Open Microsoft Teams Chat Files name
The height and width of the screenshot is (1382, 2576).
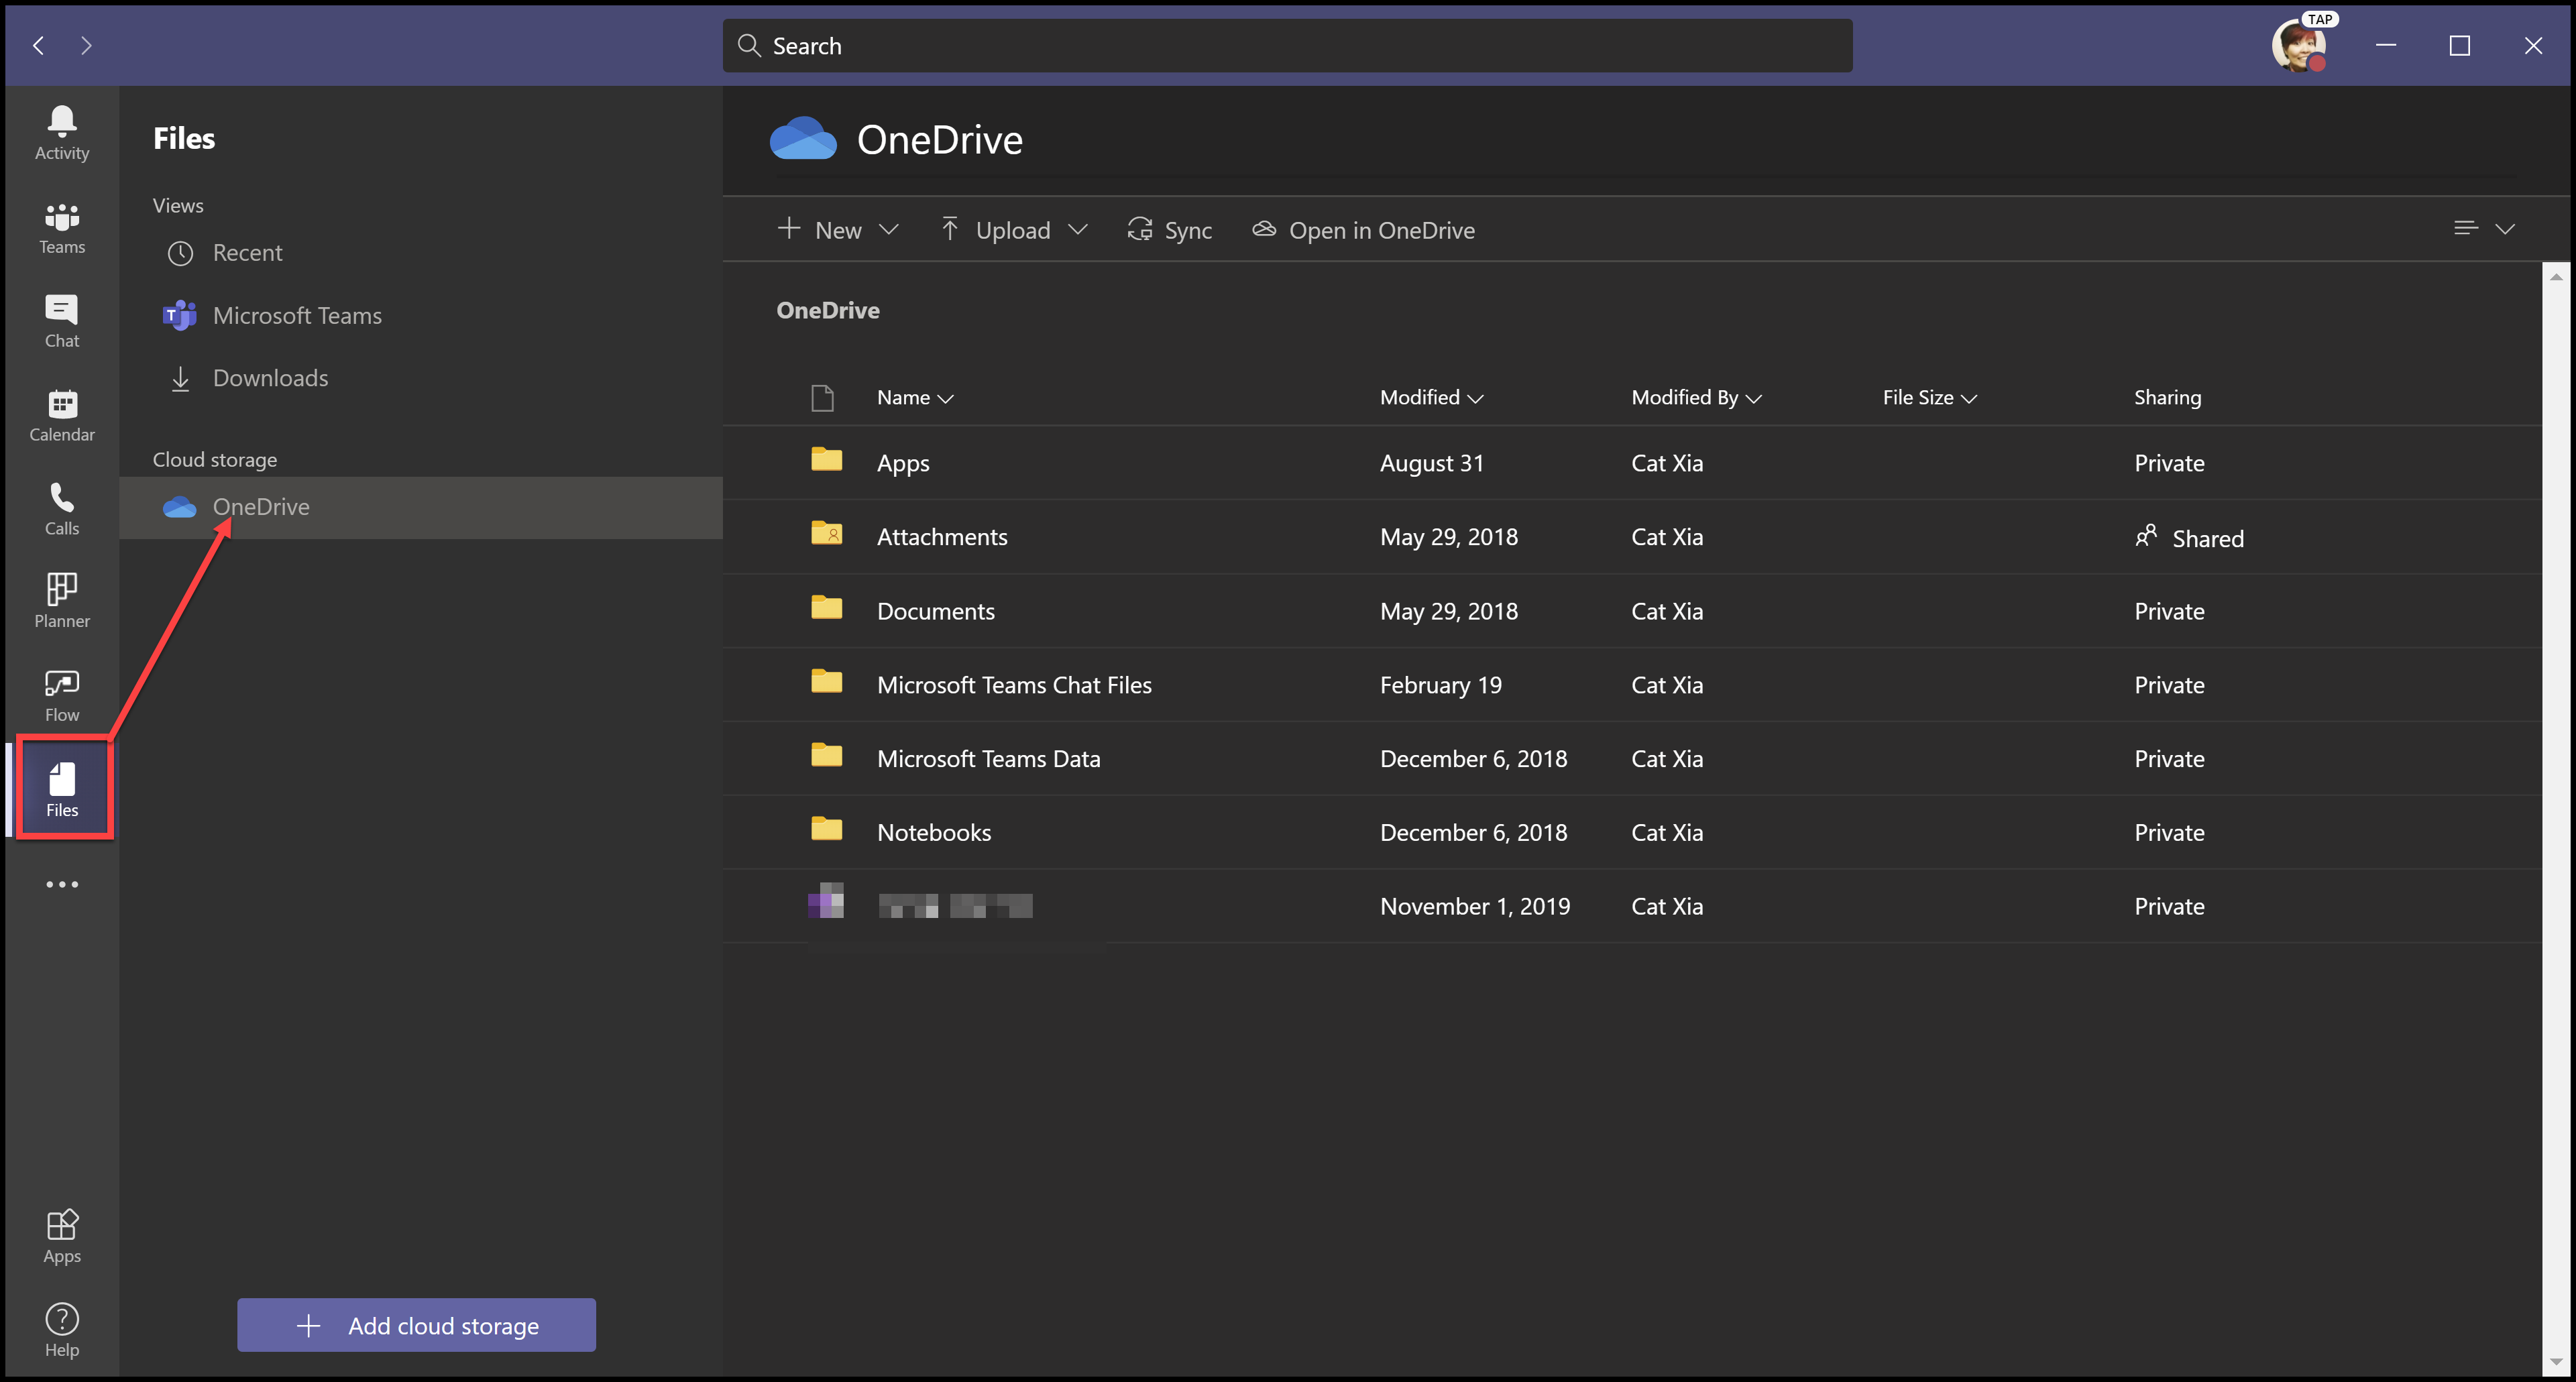[1014, 685]
